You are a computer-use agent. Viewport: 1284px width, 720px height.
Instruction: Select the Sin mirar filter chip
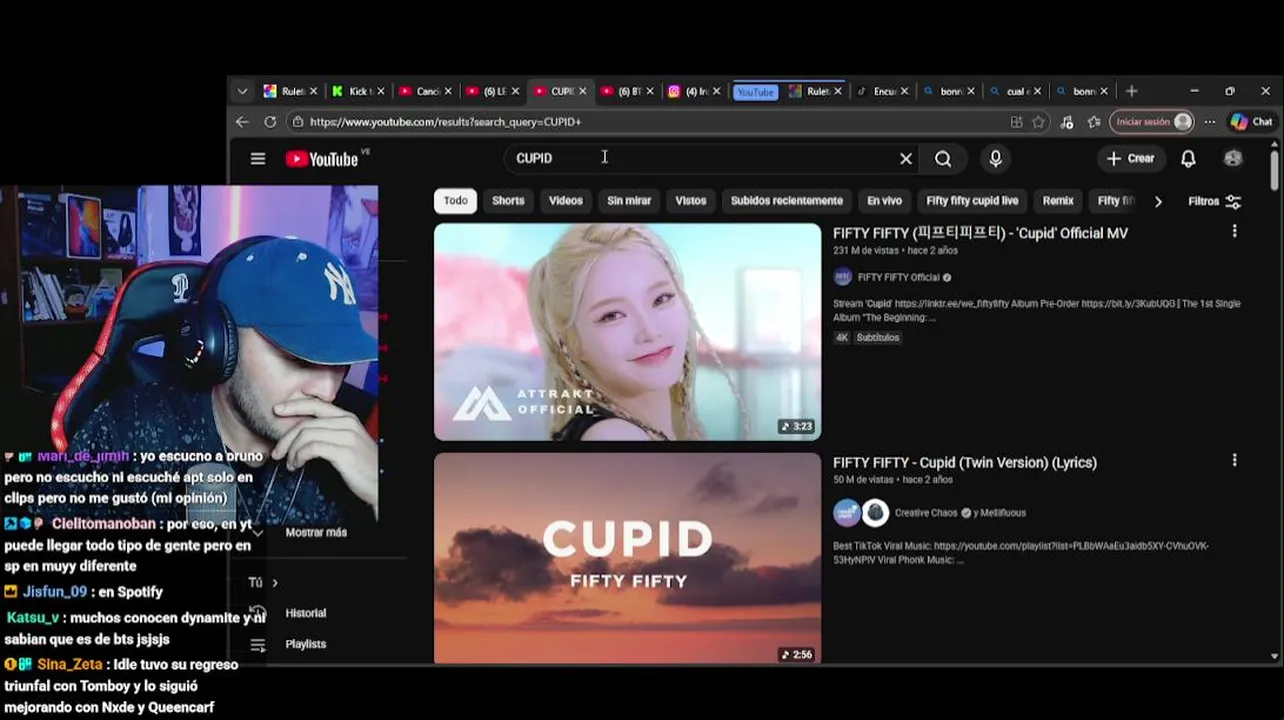[x=629, y=201]
